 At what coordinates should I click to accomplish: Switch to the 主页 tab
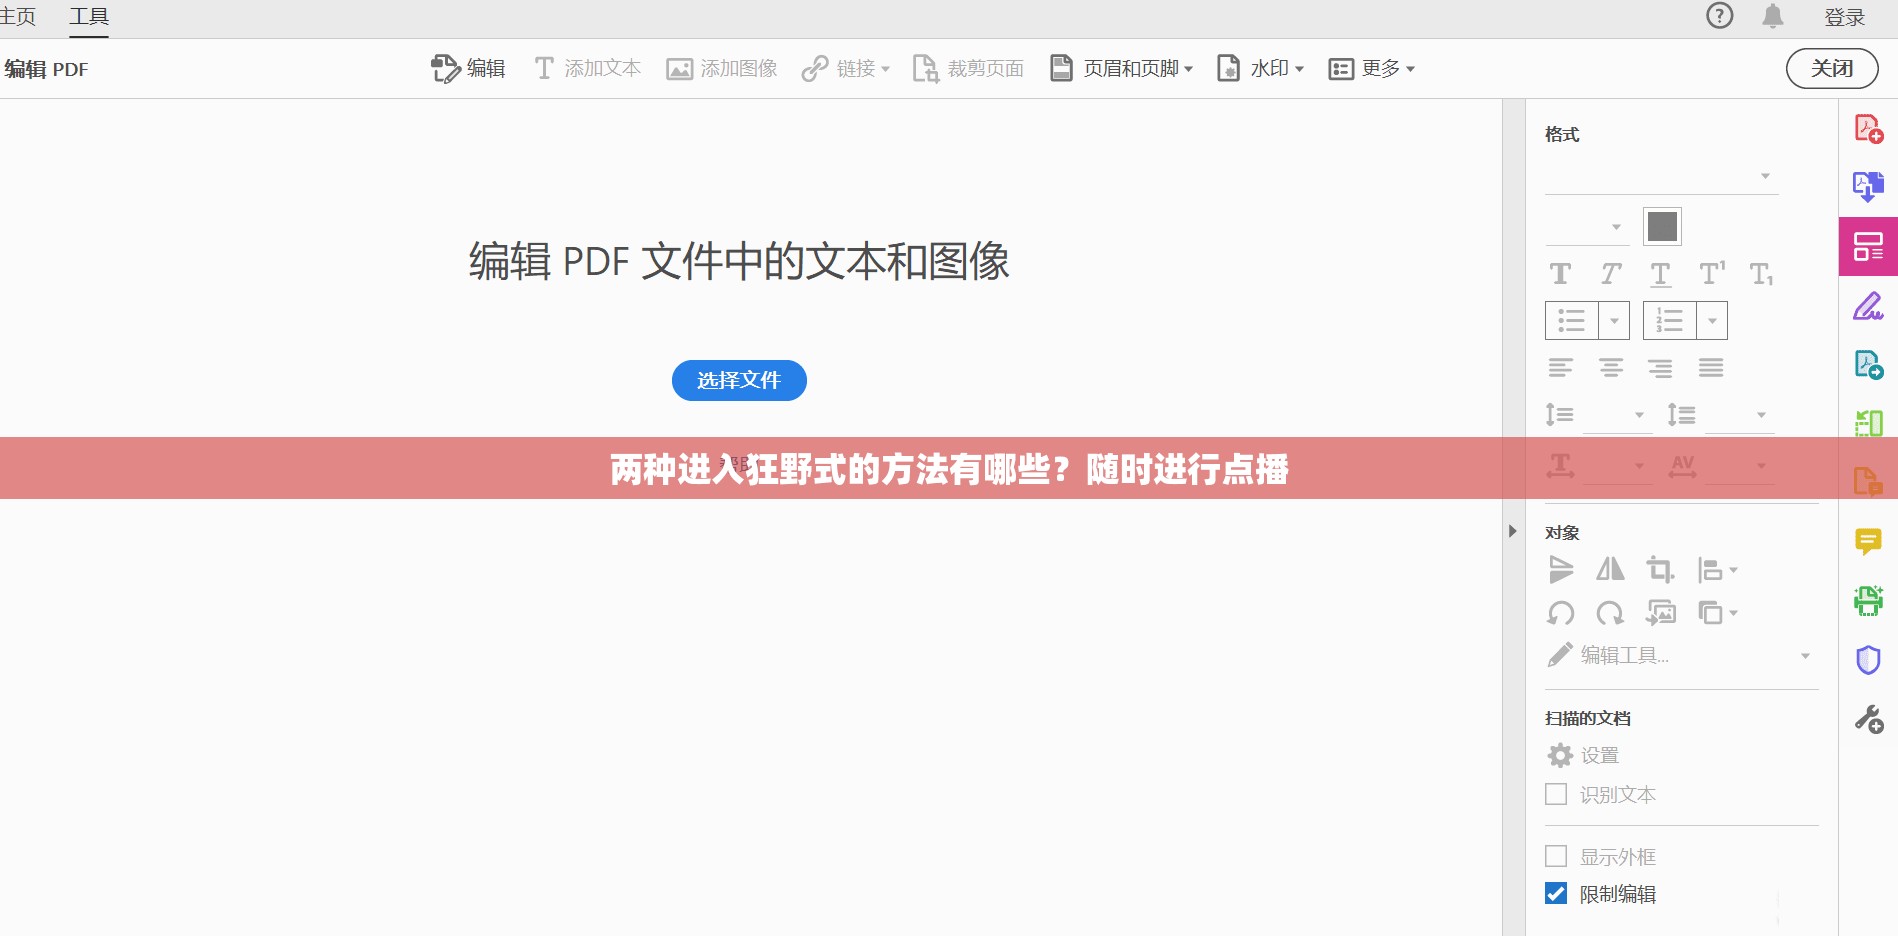pyautogui.click(x=18, y=16)
